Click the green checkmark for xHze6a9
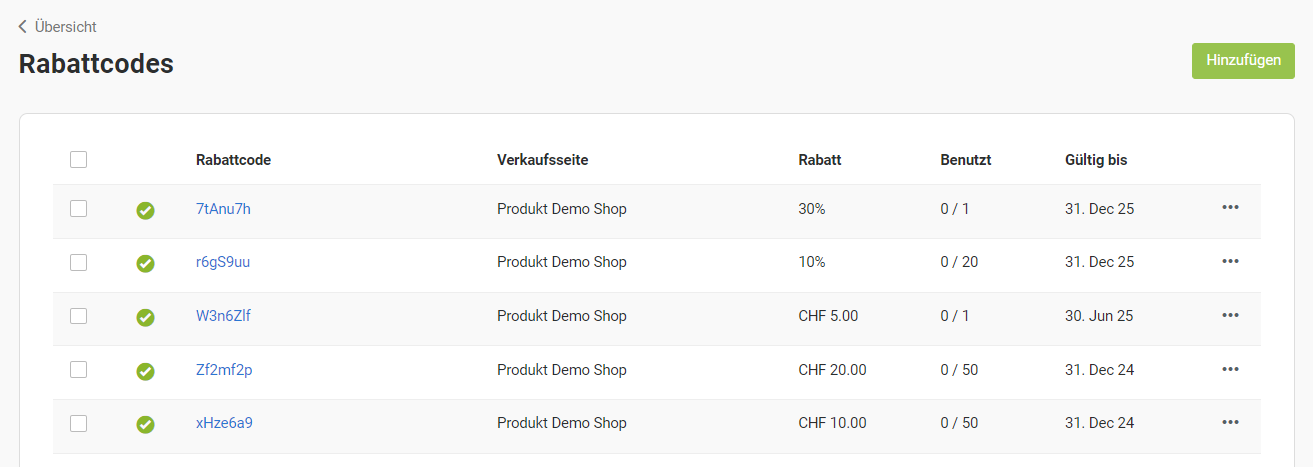Image resolution: width=1313 pixels, height=467 pixels. [x=145, y=424]
